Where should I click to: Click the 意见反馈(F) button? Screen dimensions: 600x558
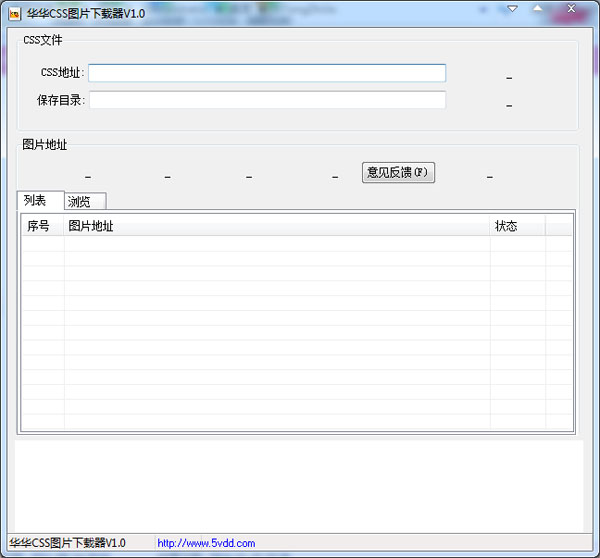coord(398,173)
